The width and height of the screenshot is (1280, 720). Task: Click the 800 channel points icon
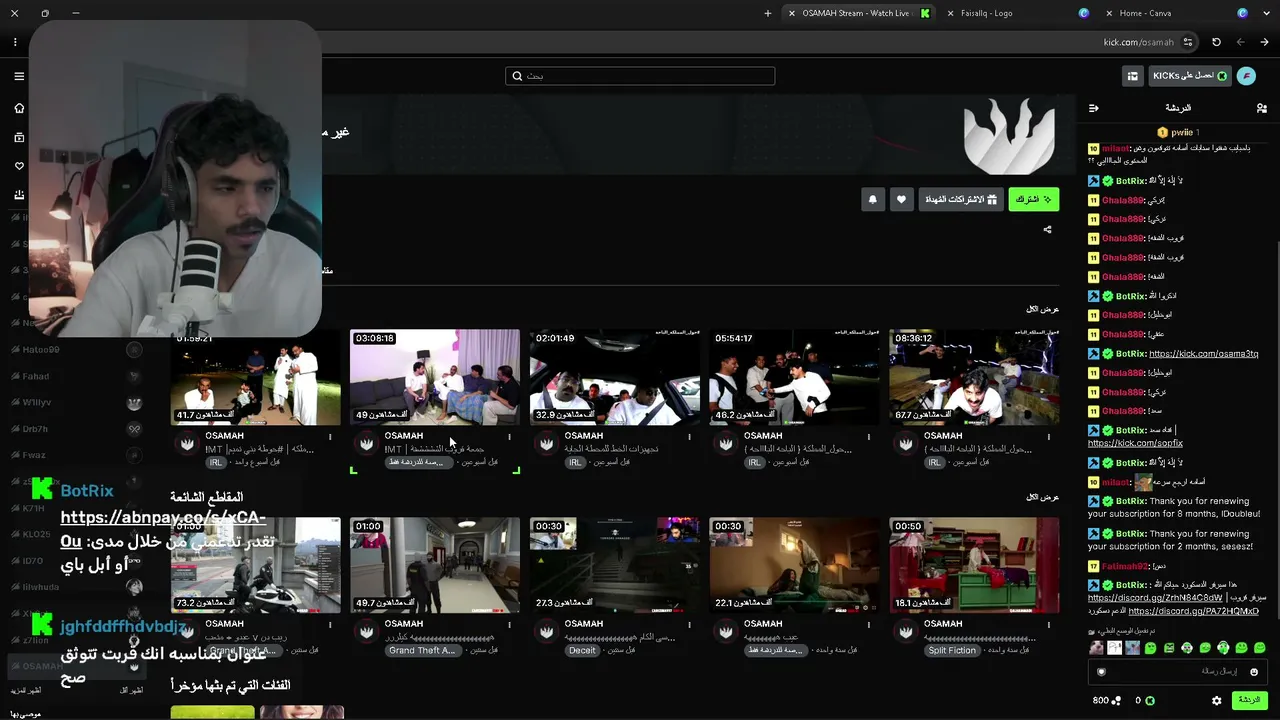(x=1115, y=701)
